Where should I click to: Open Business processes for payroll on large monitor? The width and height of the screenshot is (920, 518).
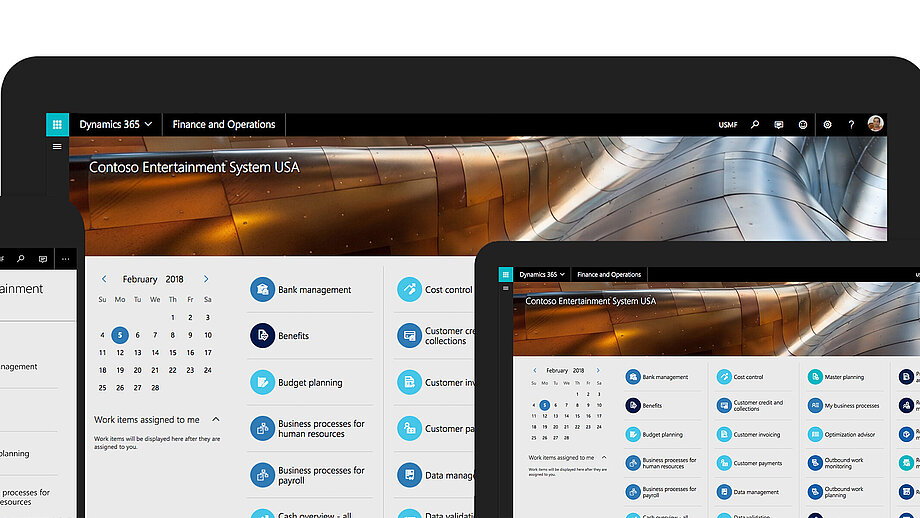point(310,475)
